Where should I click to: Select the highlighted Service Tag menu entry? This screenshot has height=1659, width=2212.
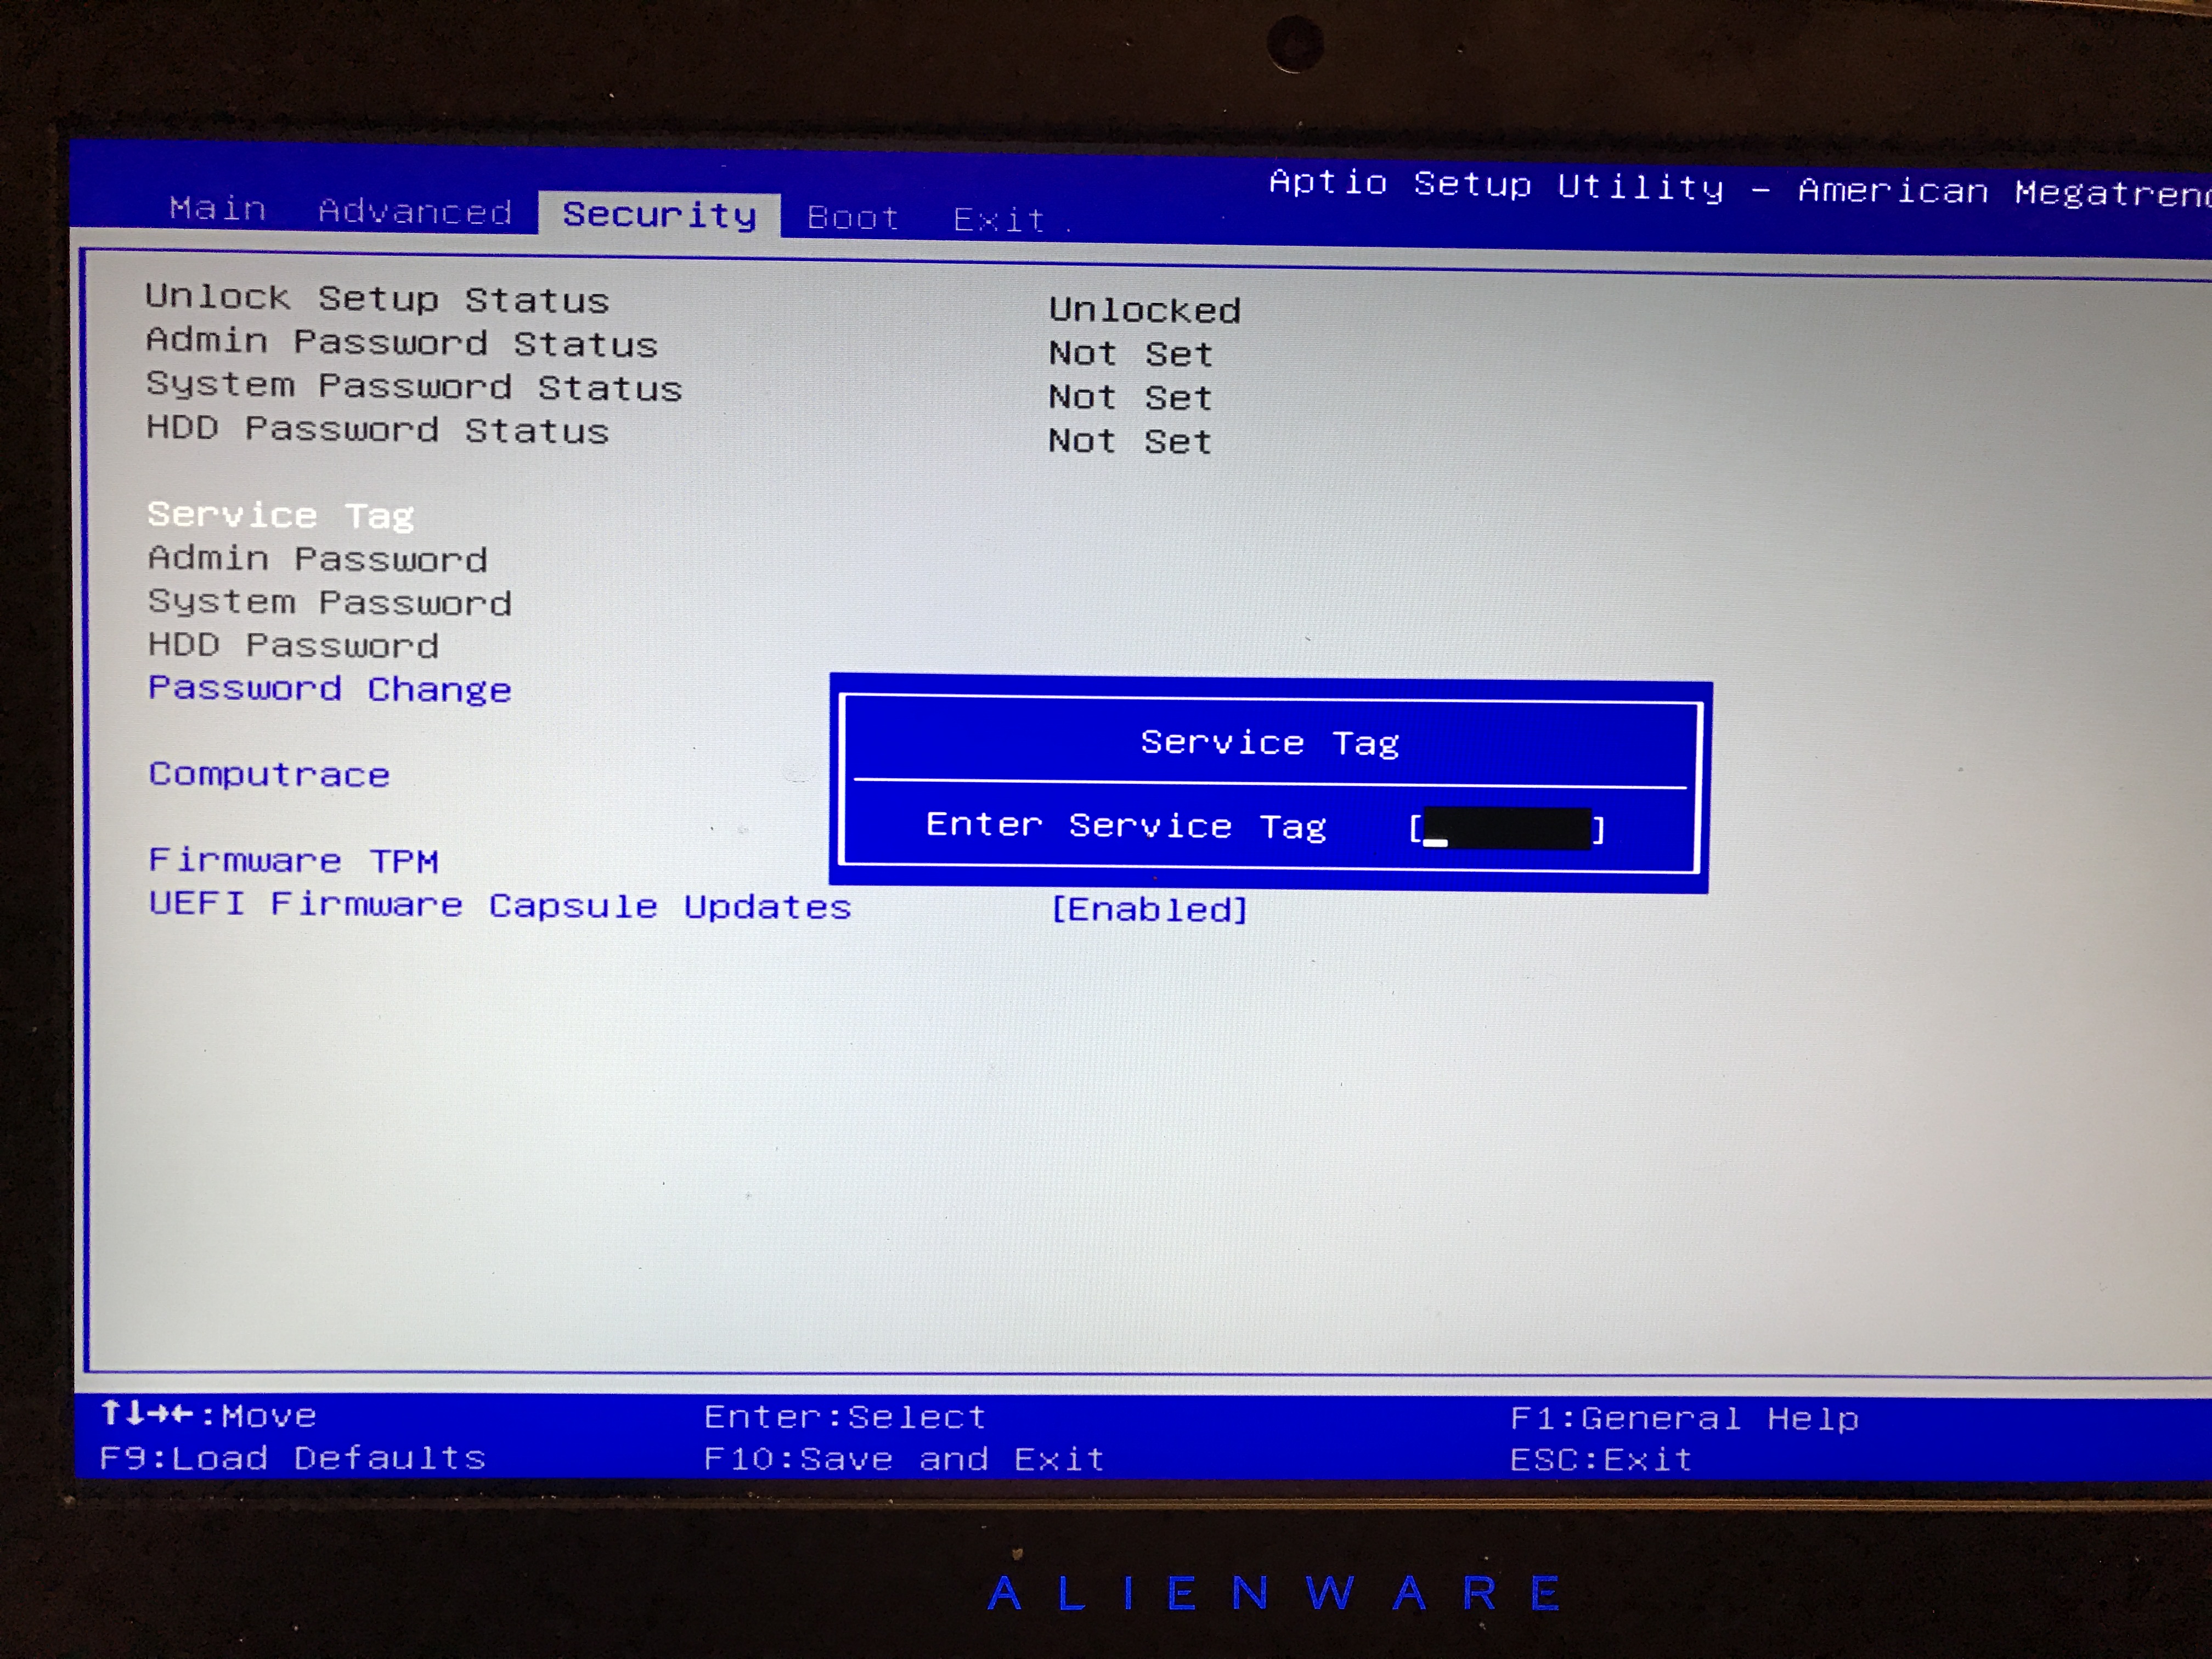click(x=280, y=515)
